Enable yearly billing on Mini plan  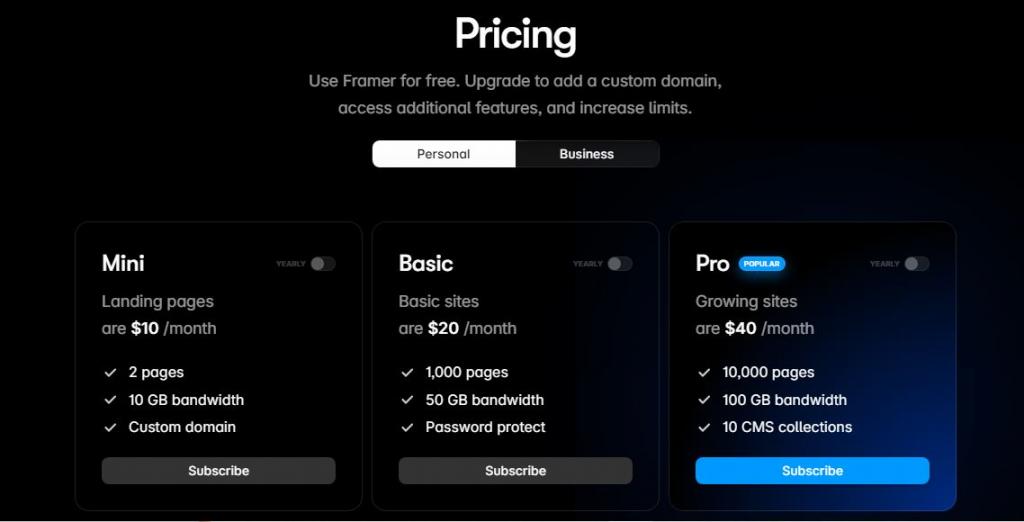tap(322, 264)
